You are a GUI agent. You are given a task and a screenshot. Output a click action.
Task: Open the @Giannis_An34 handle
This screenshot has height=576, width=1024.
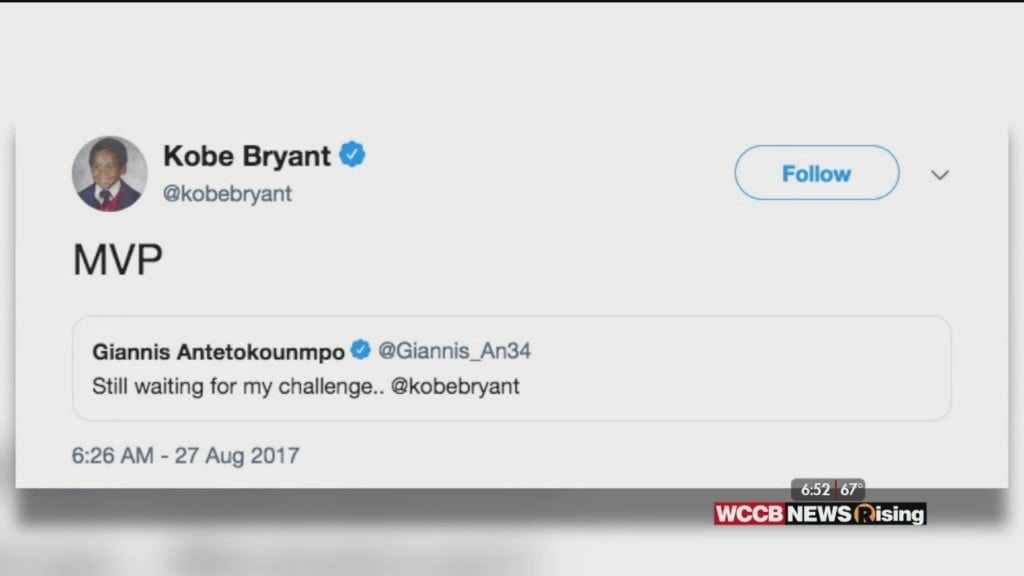point(455,351)
